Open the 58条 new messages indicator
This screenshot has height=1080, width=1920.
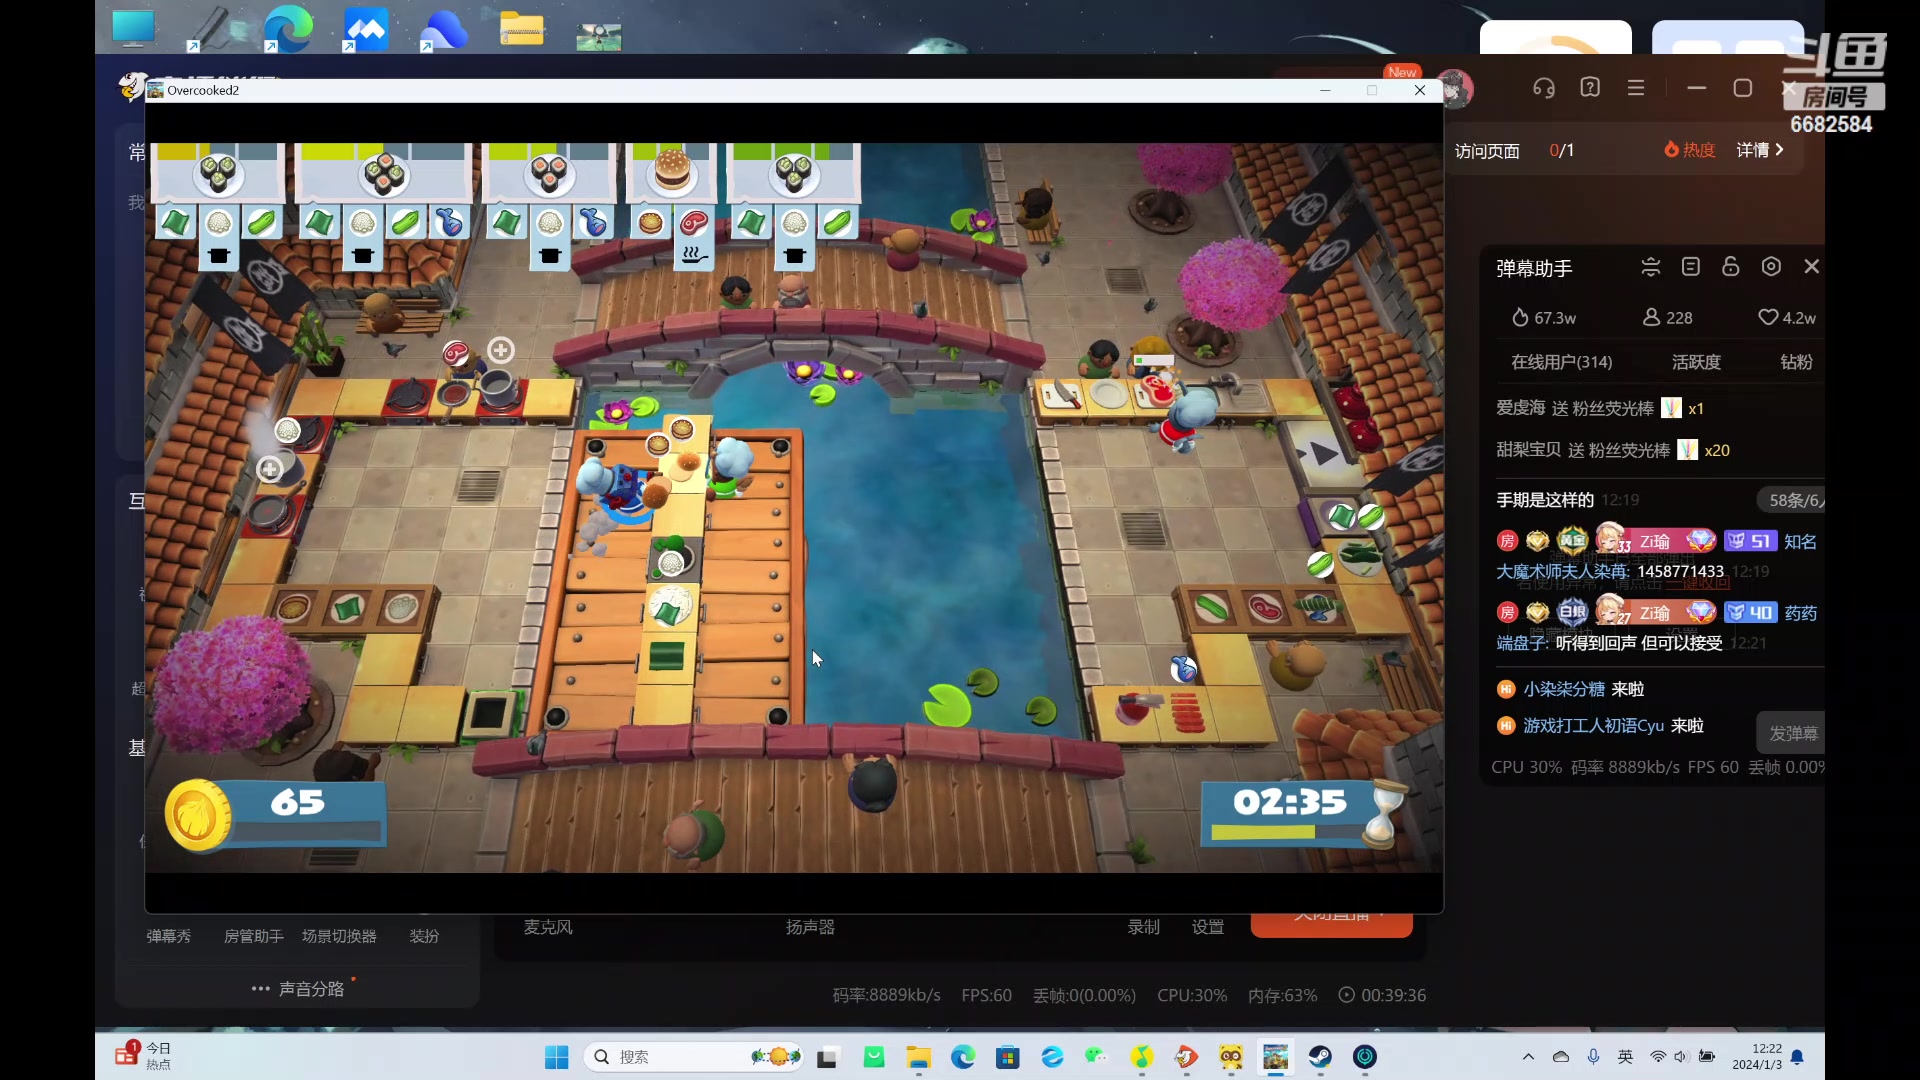coord(1792,500)
